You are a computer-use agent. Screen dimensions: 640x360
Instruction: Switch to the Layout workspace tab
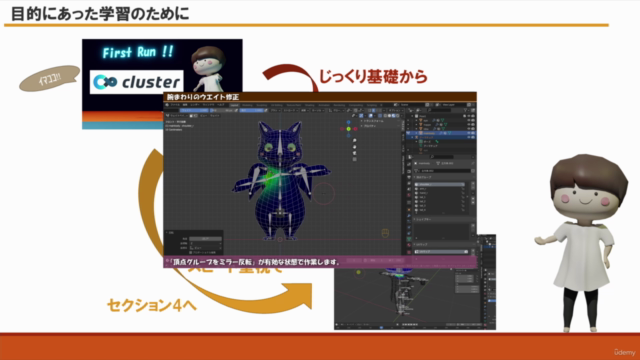235,105
